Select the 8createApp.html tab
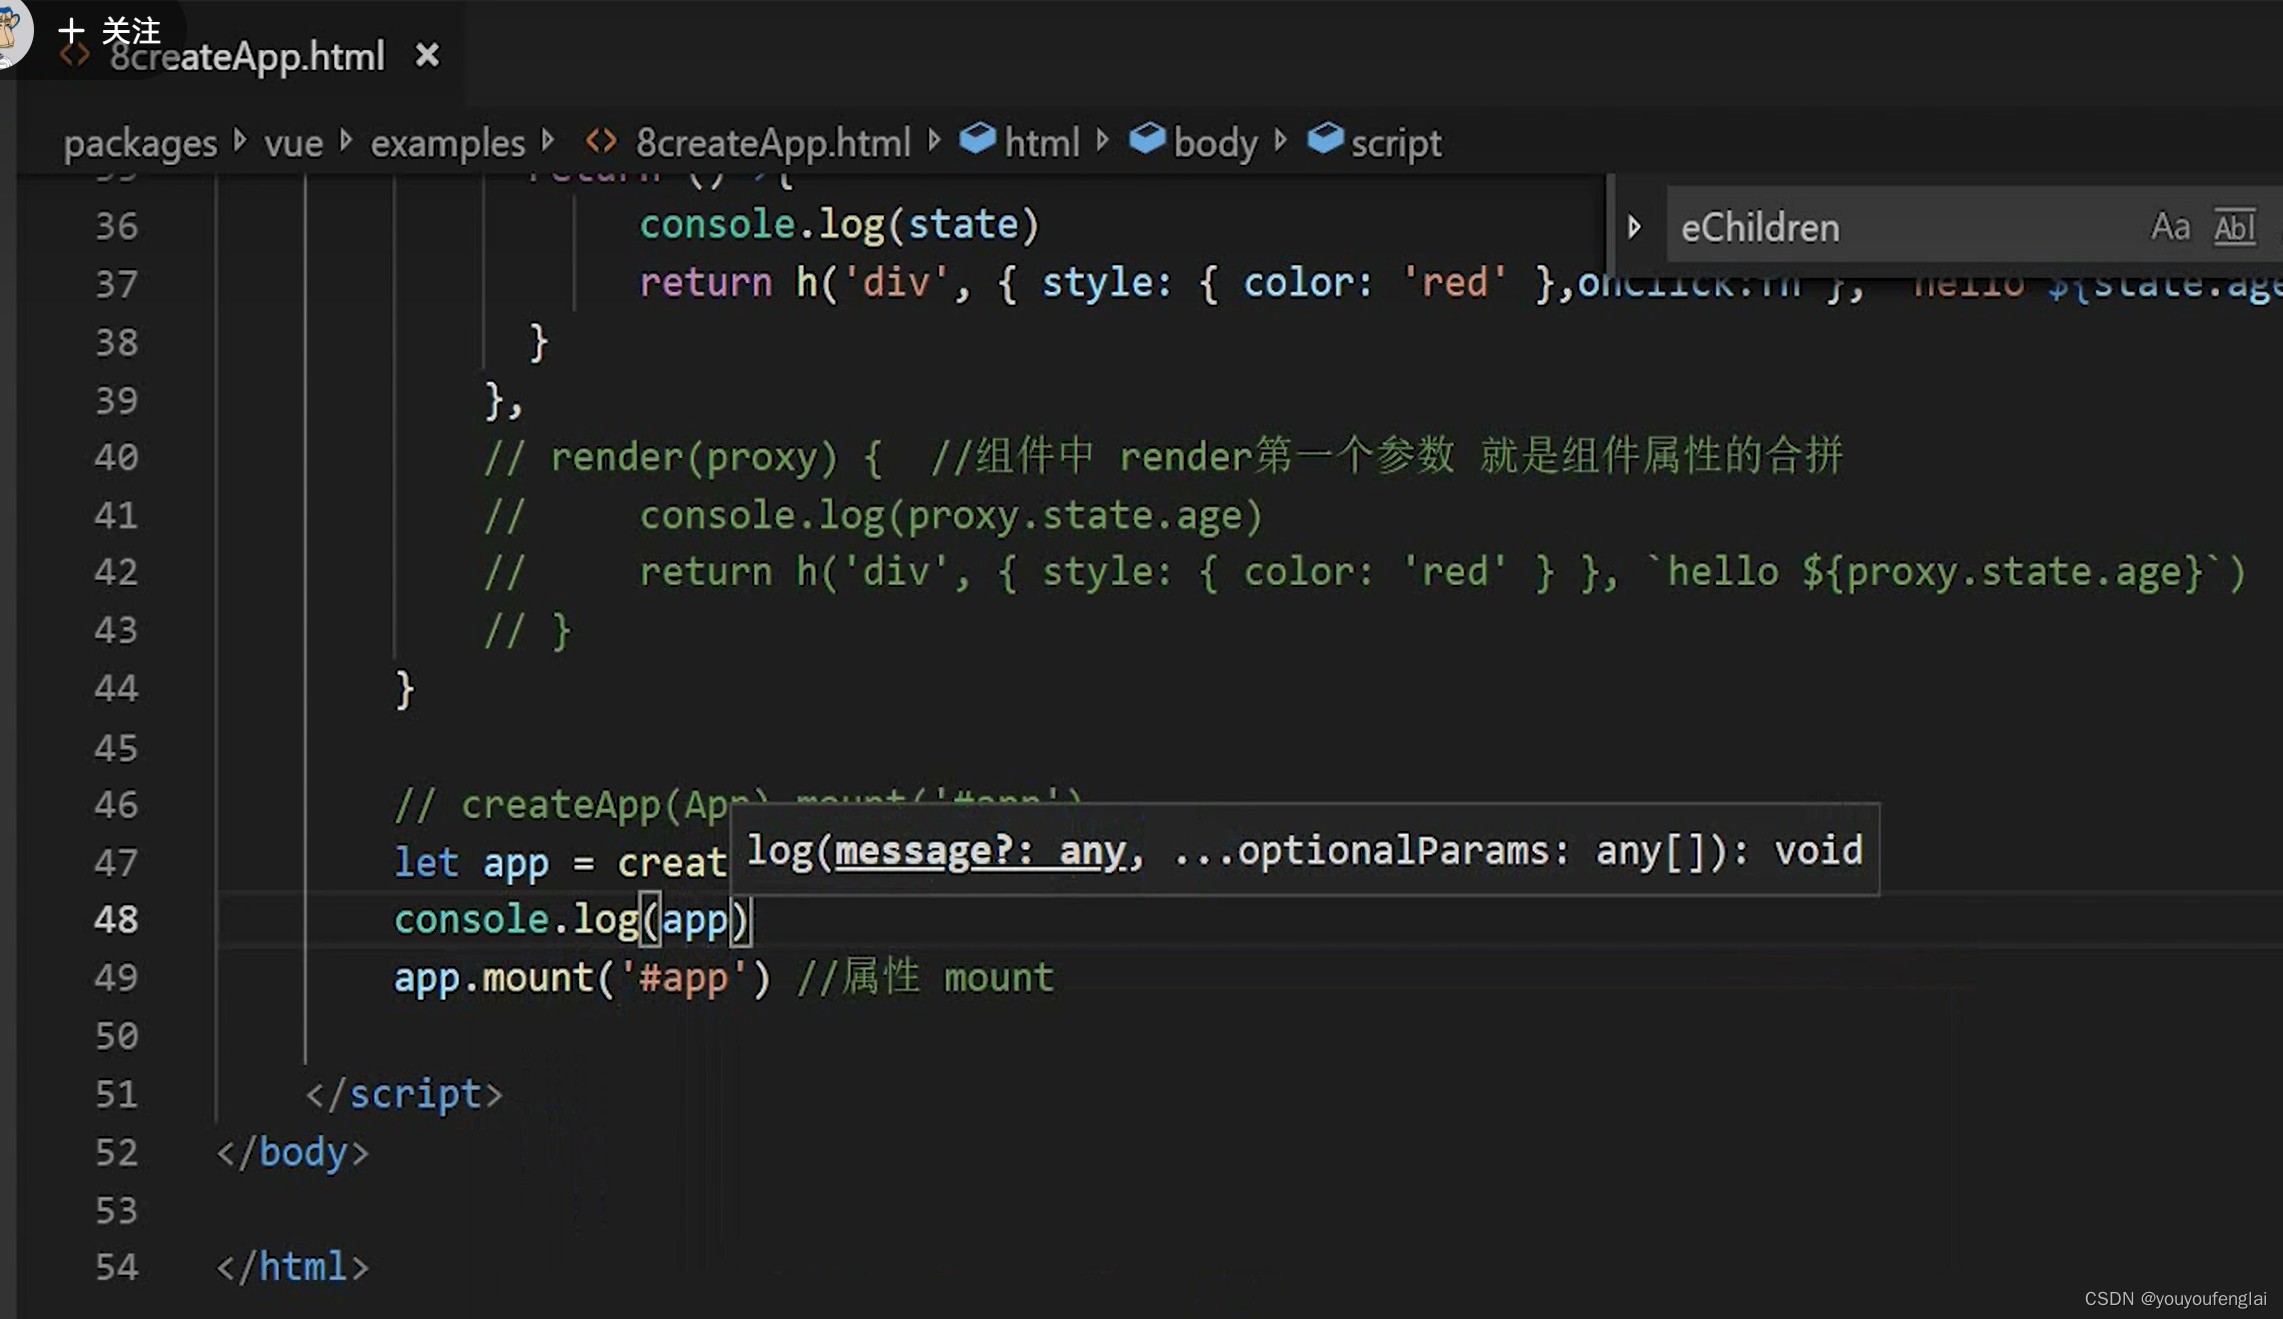2283x1319 pixels. coord(247,56)
